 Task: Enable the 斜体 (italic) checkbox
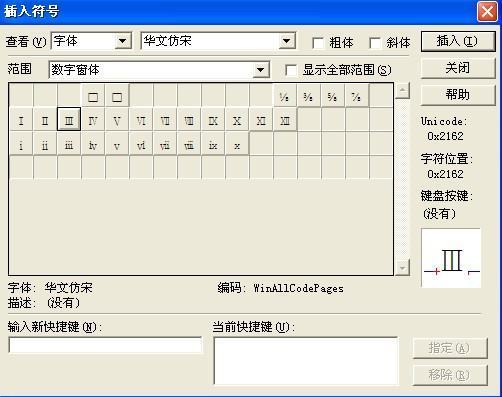coord(375,43)
